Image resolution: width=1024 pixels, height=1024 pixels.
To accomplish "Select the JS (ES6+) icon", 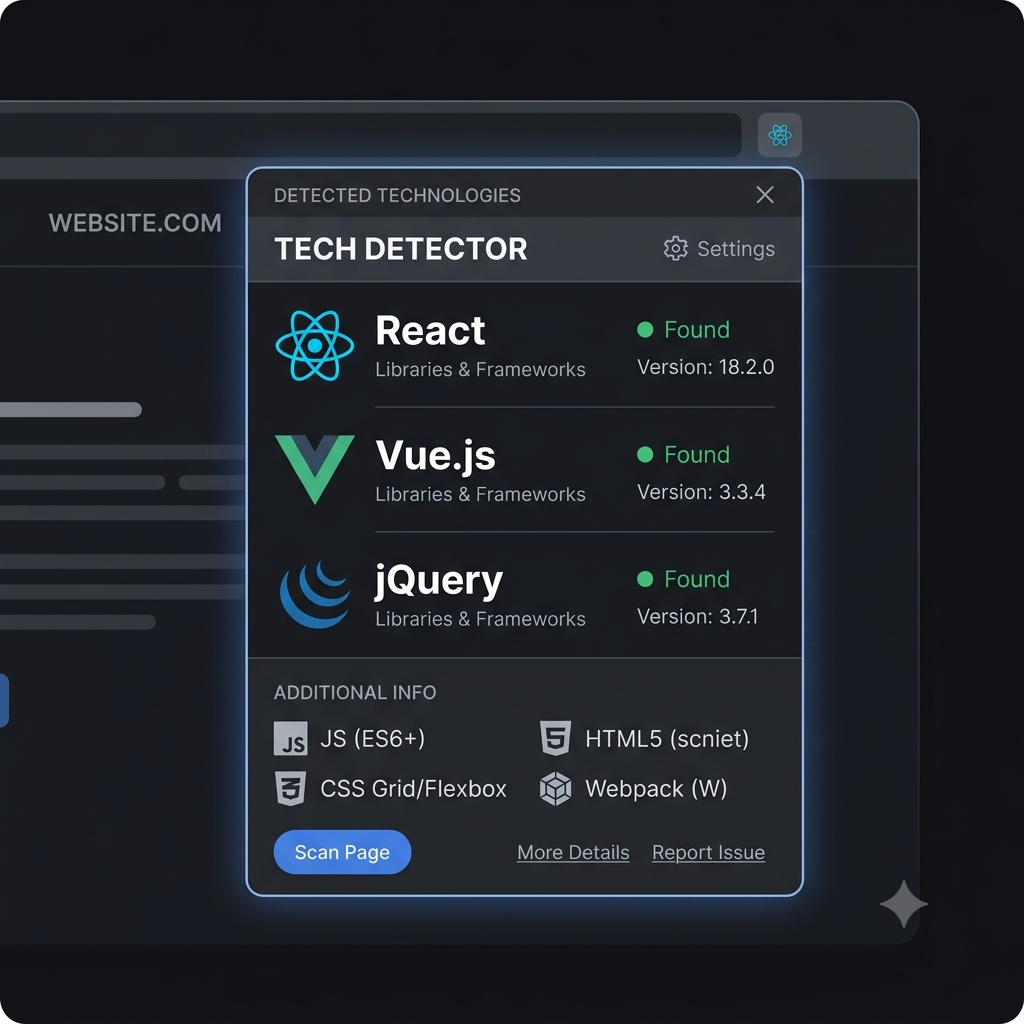I will tap(291, 739).
